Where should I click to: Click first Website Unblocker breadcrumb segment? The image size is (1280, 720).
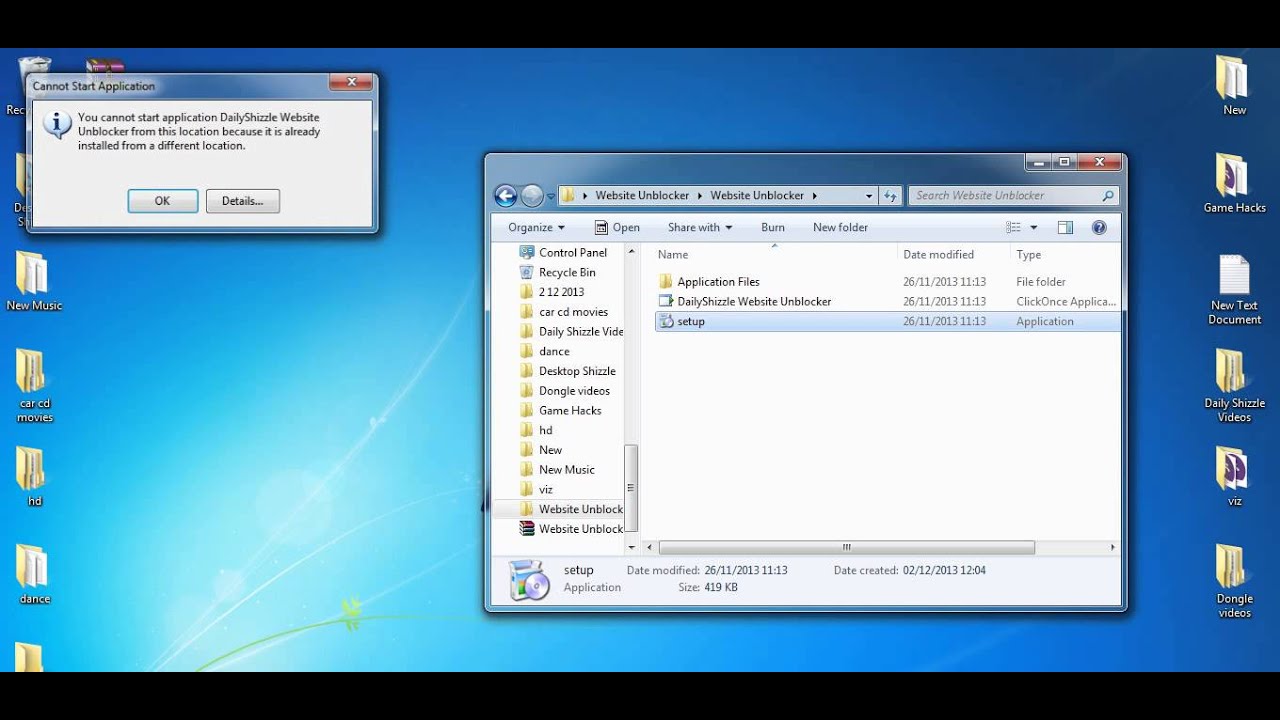pyautogui.click(x=642, y=196)
